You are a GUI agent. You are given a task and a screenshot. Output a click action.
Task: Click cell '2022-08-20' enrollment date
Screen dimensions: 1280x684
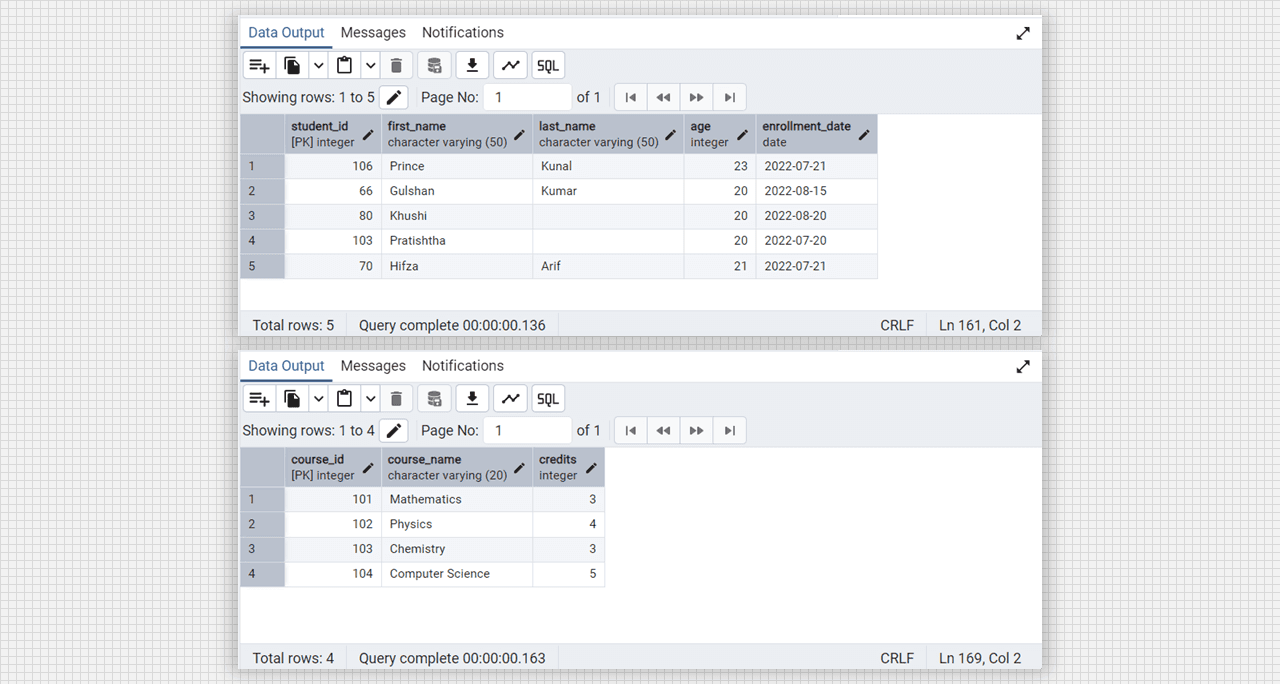tap(816, 216)
